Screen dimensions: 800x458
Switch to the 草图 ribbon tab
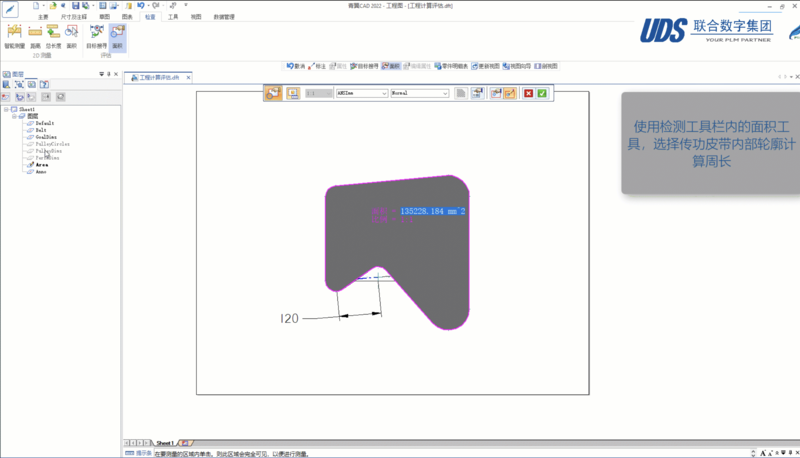105,17
